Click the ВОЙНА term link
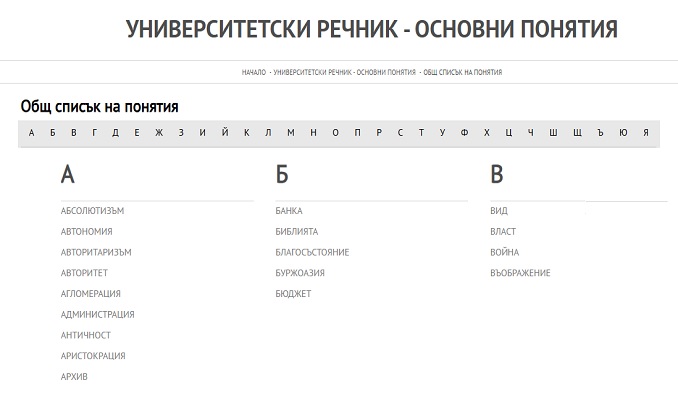The width and height of the screenshot is (678, 410). (x=505, y=252)
